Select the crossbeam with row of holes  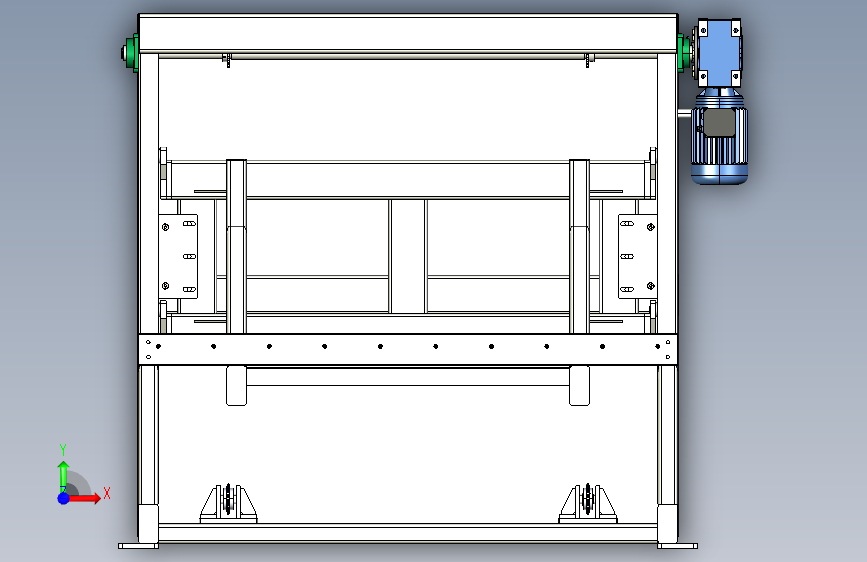pyautogui.click(x=408, y=349)
